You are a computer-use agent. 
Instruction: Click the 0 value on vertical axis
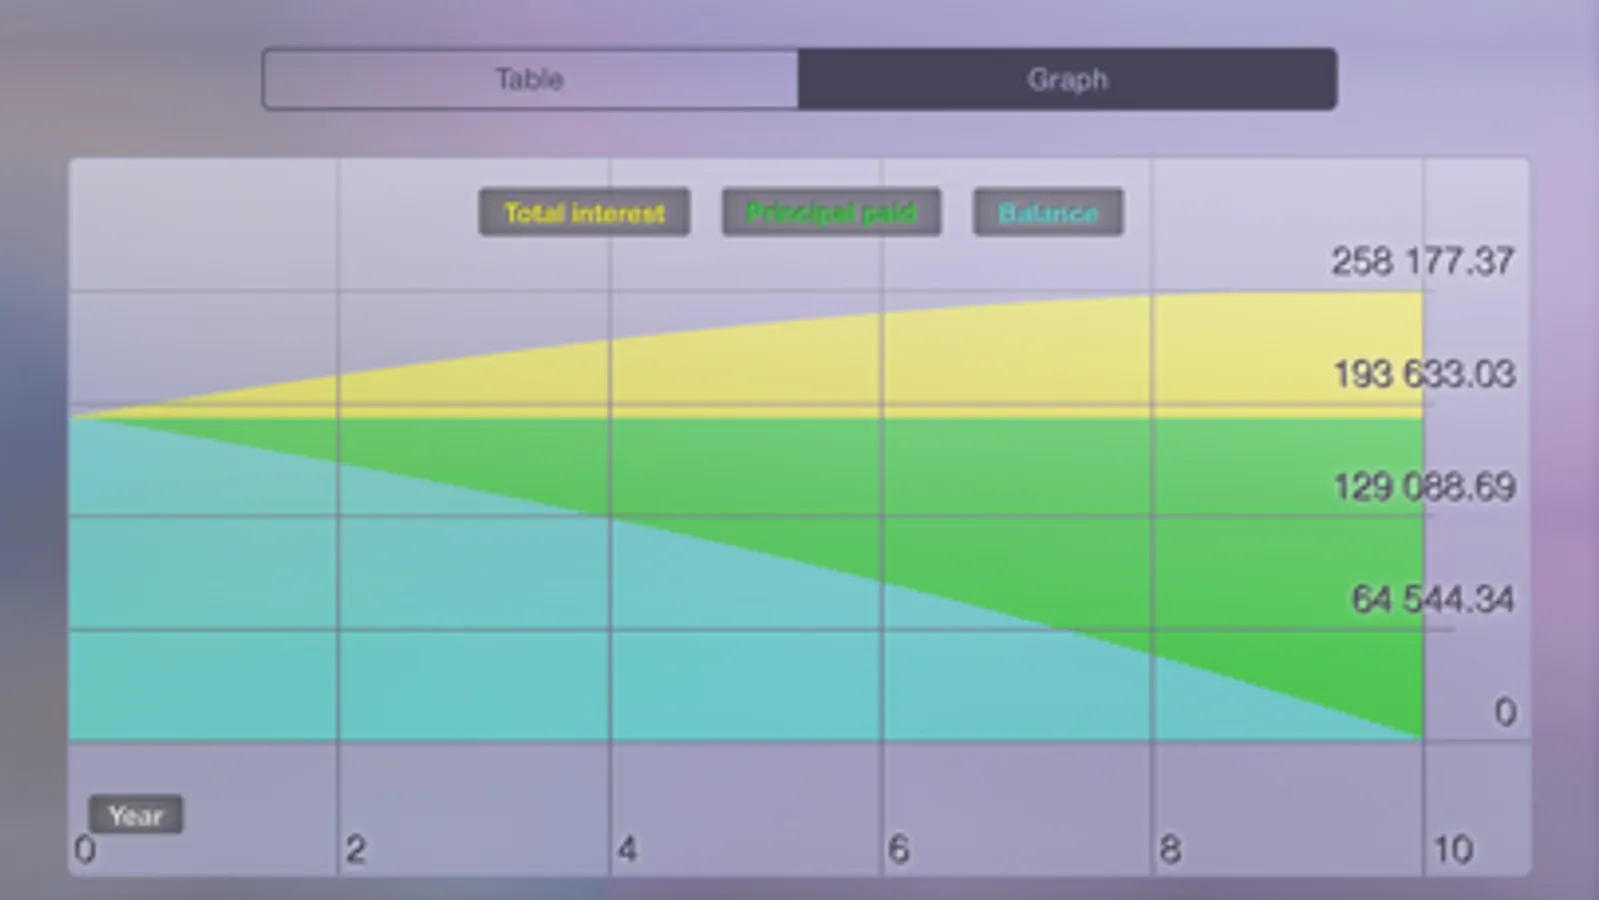(1505, 712)
